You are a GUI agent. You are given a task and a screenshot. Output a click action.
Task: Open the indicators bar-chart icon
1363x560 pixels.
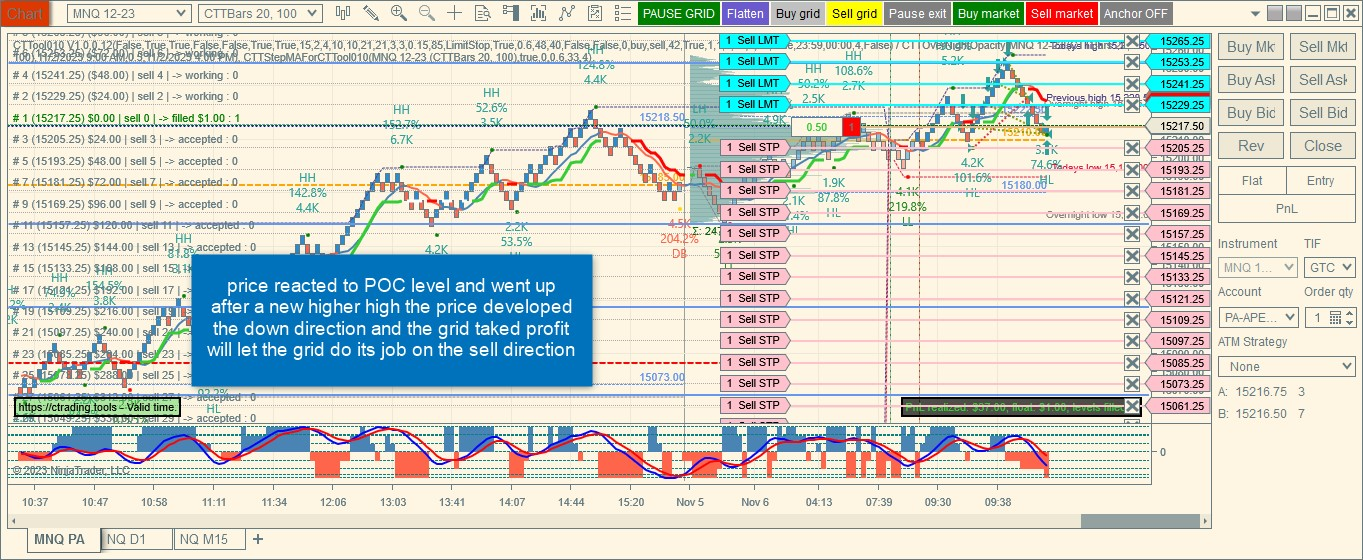coord(539,13)
